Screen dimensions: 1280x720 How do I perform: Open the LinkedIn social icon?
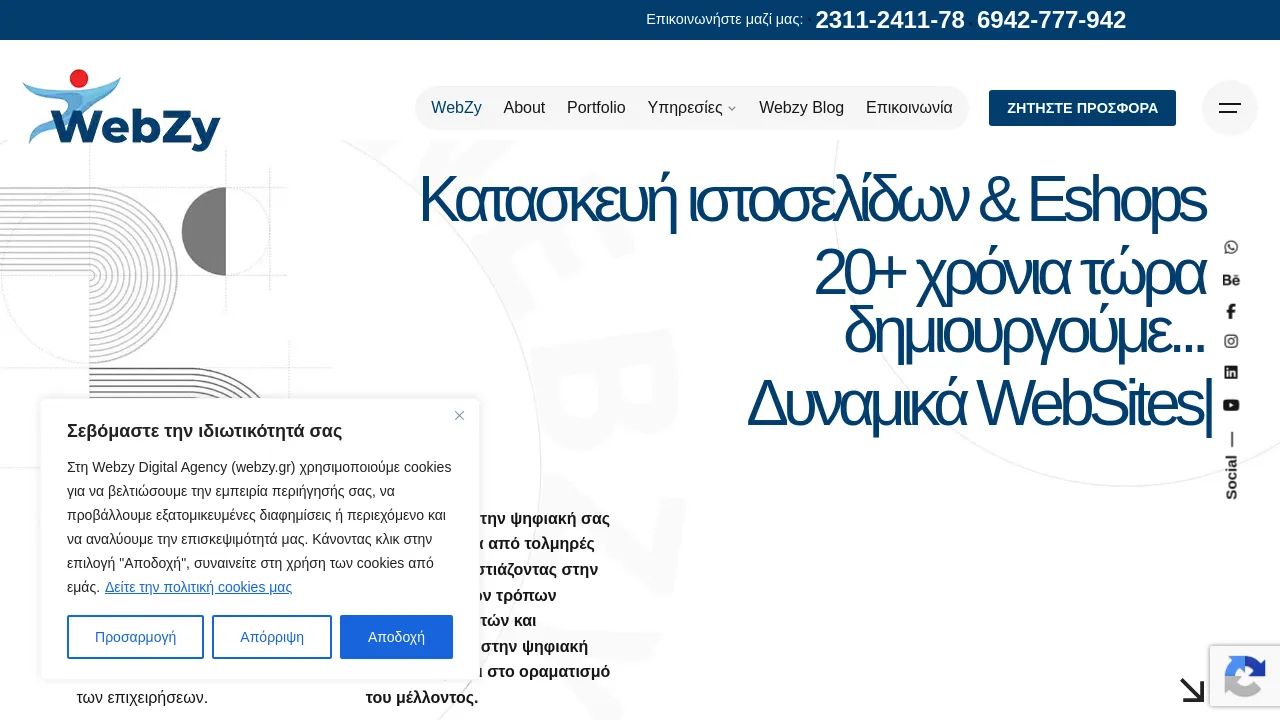tap(1231, 372)
